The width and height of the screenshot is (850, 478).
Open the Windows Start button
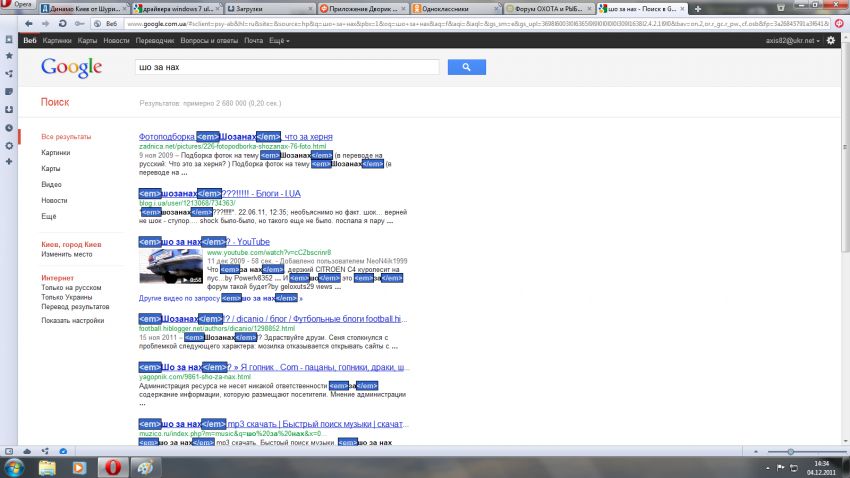click(x=15, y=467)
